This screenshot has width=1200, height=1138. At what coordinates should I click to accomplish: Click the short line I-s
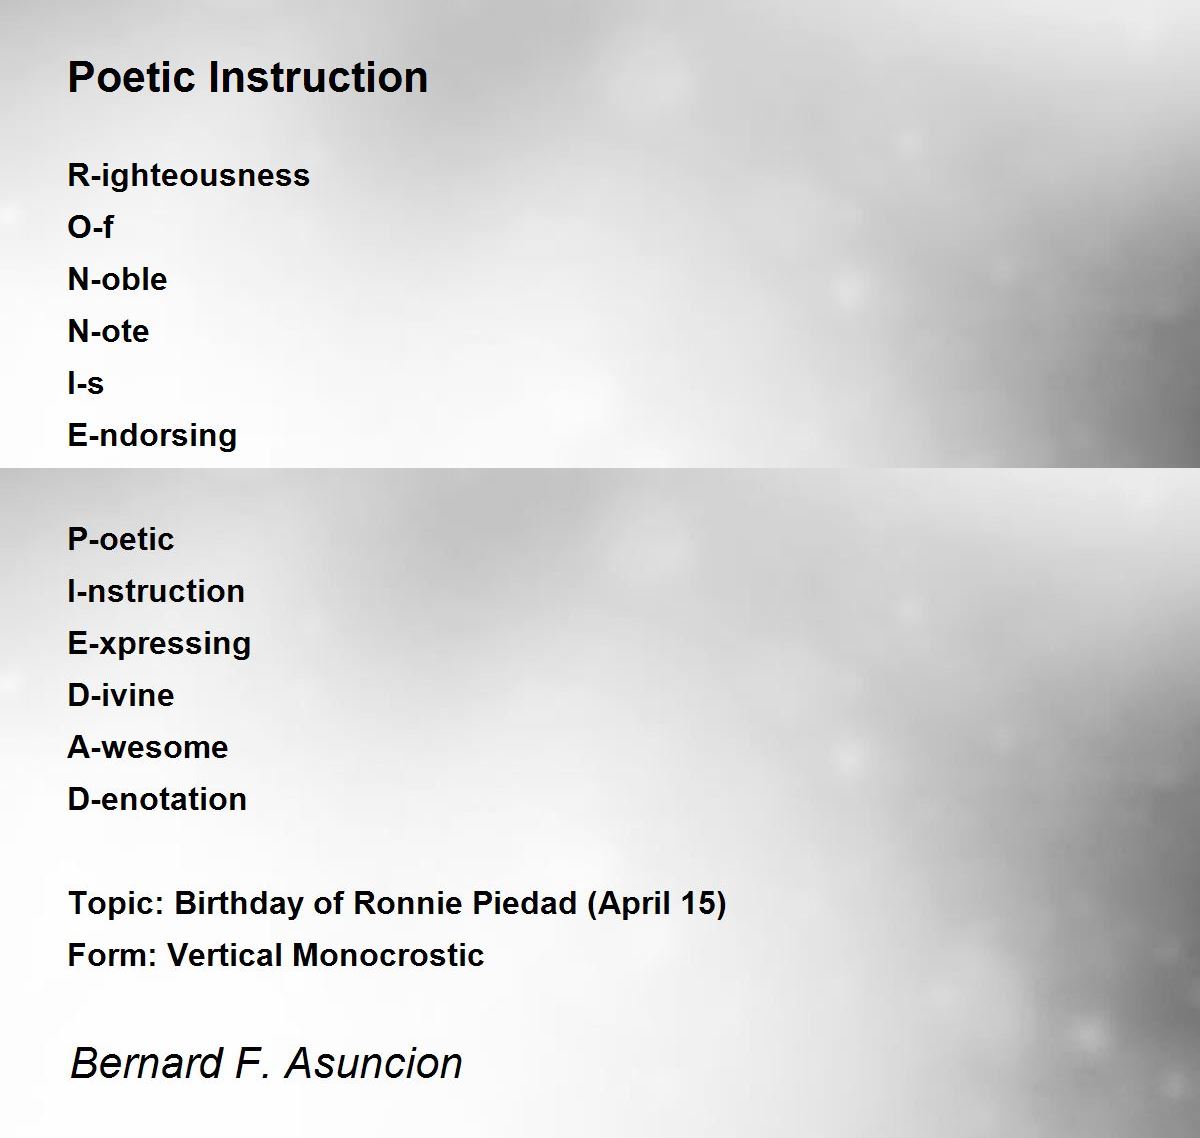tap(86, 383)
